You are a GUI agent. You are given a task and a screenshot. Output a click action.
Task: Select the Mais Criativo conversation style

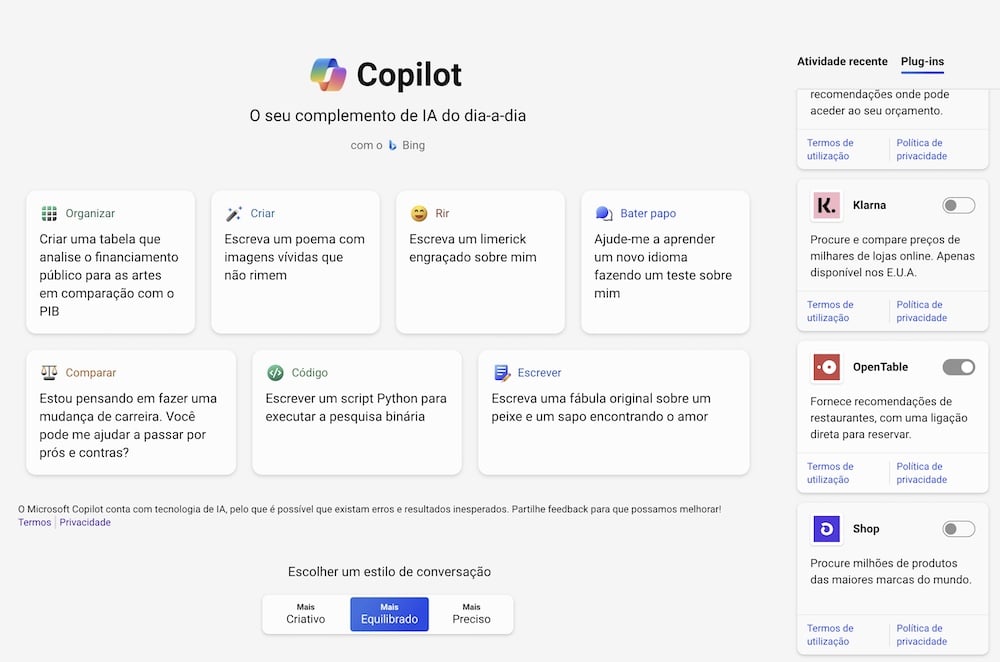pyautogui.click(x=305, y=614)
